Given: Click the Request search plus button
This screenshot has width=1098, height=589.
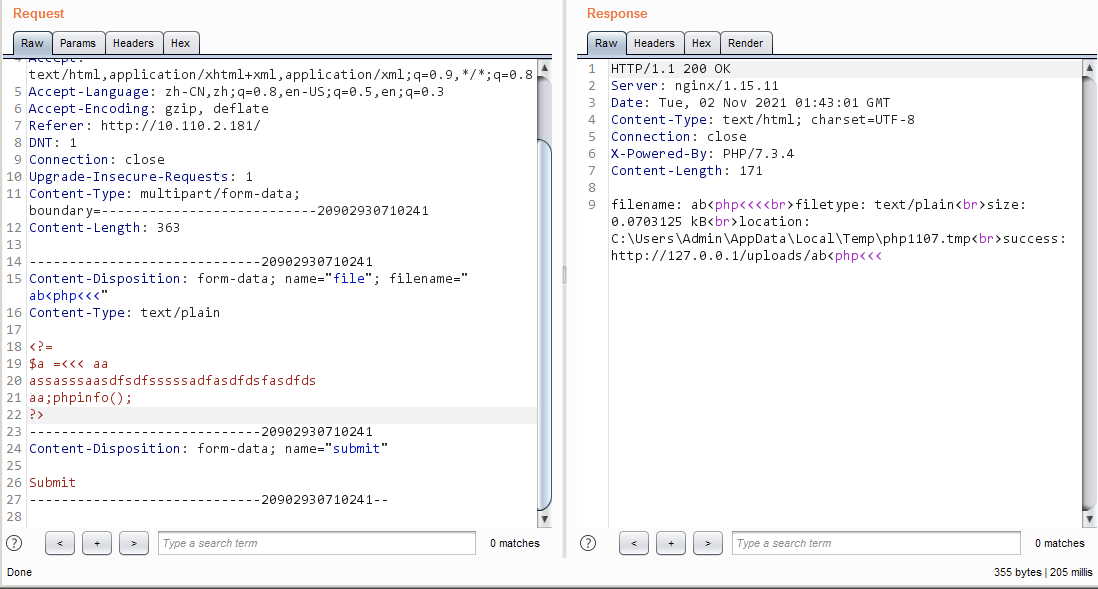Looking at the screenshot, I should pyautogui.click(x=97, y=543).
